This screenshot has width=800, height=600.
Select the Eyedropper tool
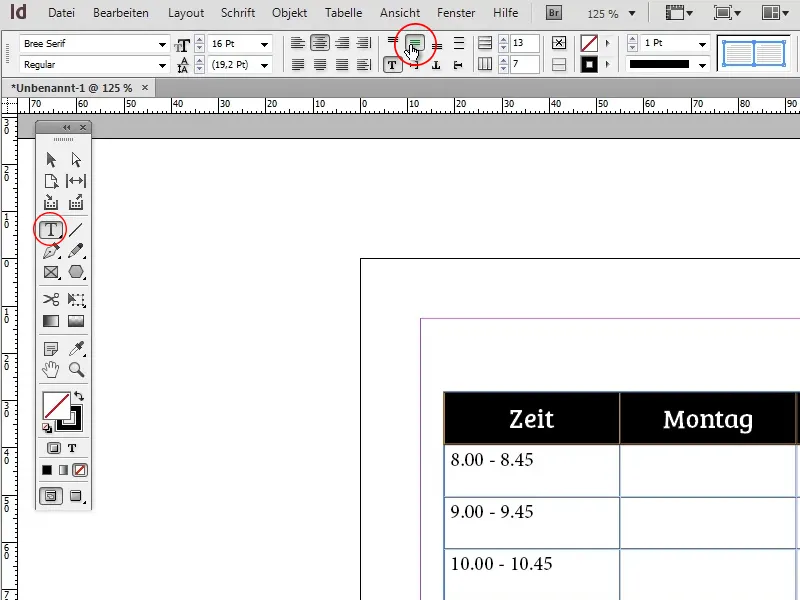(77, 348)
